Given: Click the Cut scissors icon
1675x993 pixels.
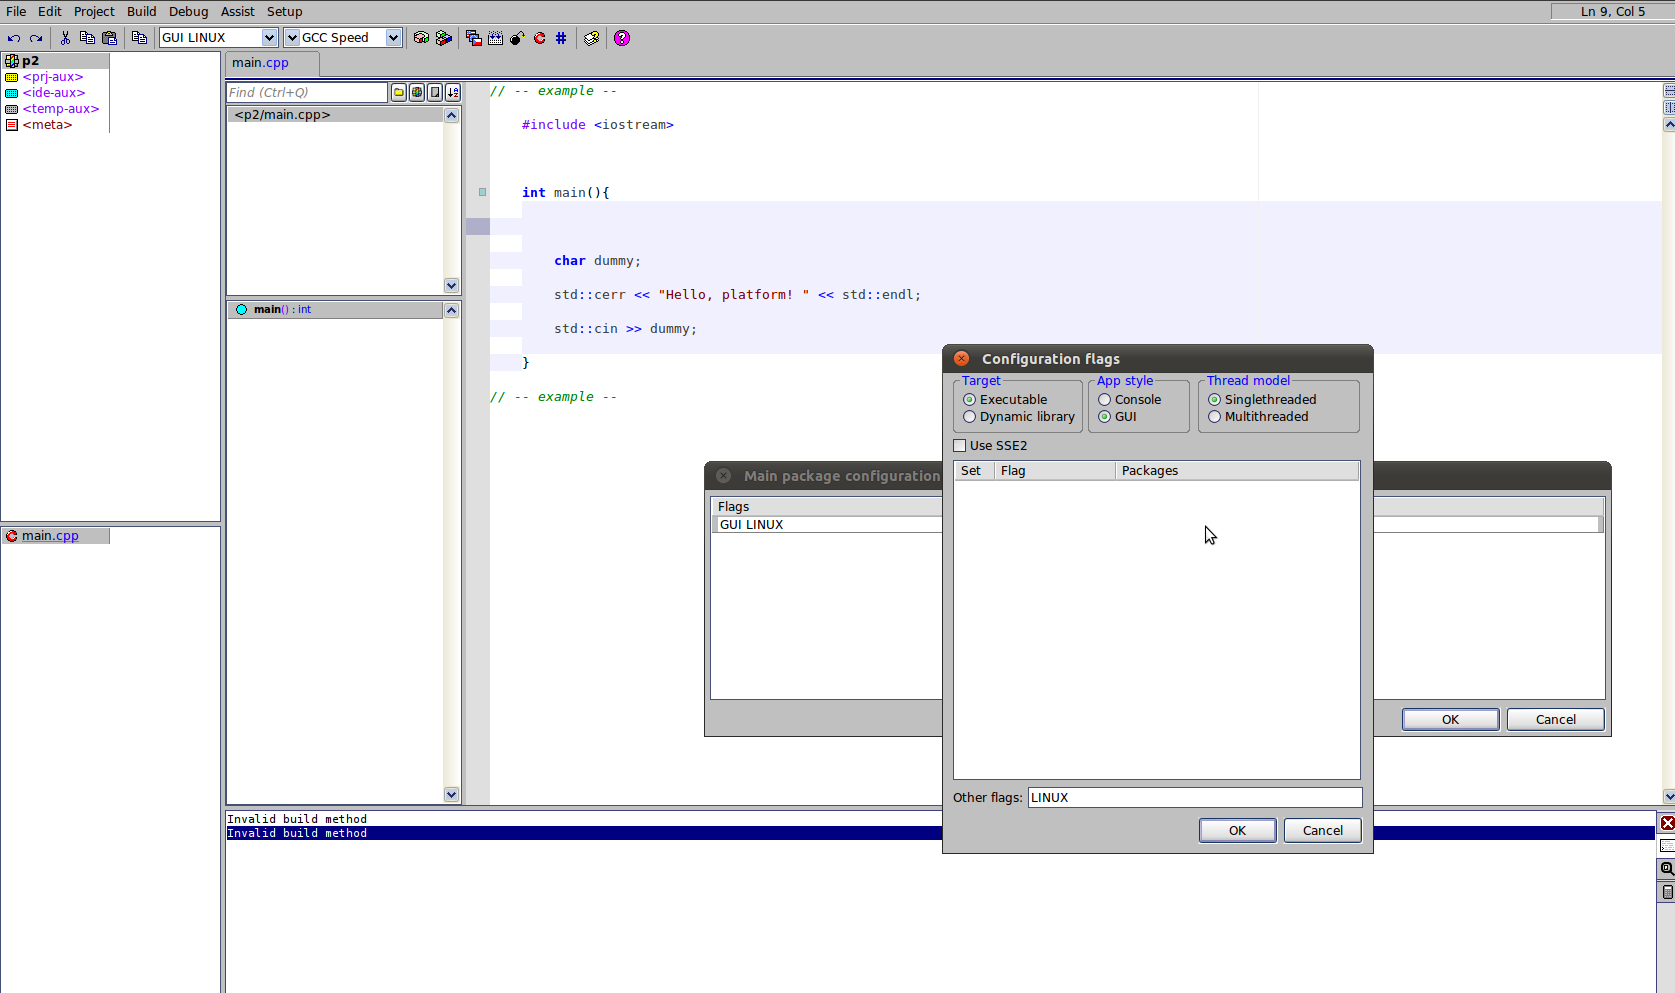Looking at the screenshot, I should point(65,38).
